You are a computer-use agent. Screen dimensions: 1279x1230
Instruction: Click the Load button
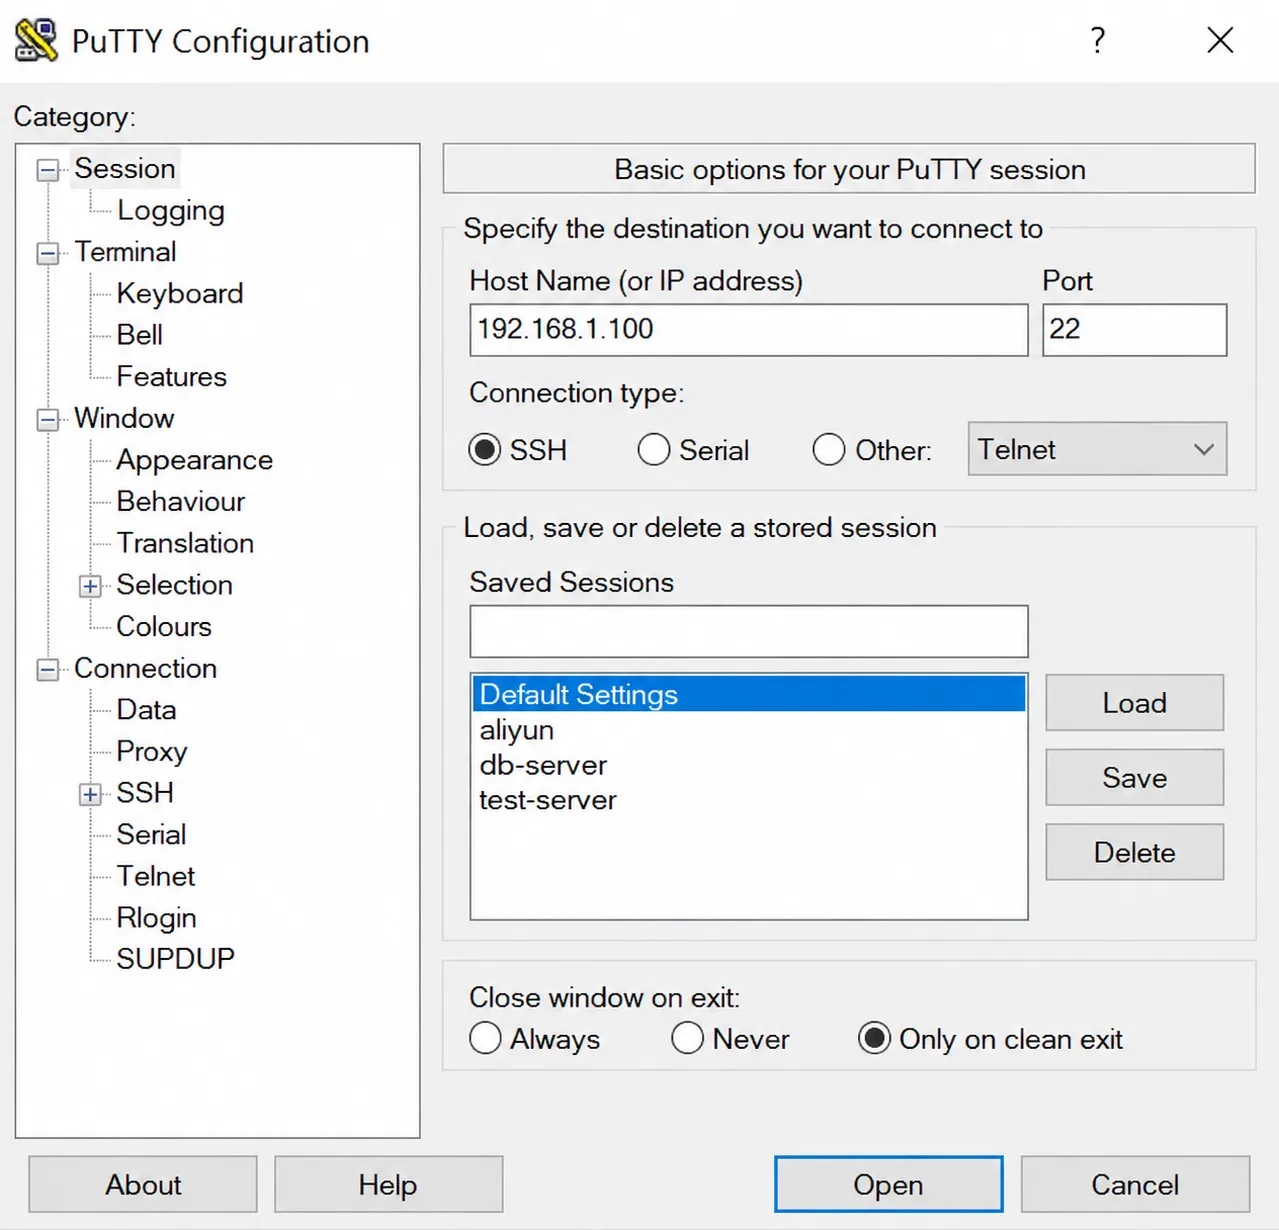[x=1134, y=702]
